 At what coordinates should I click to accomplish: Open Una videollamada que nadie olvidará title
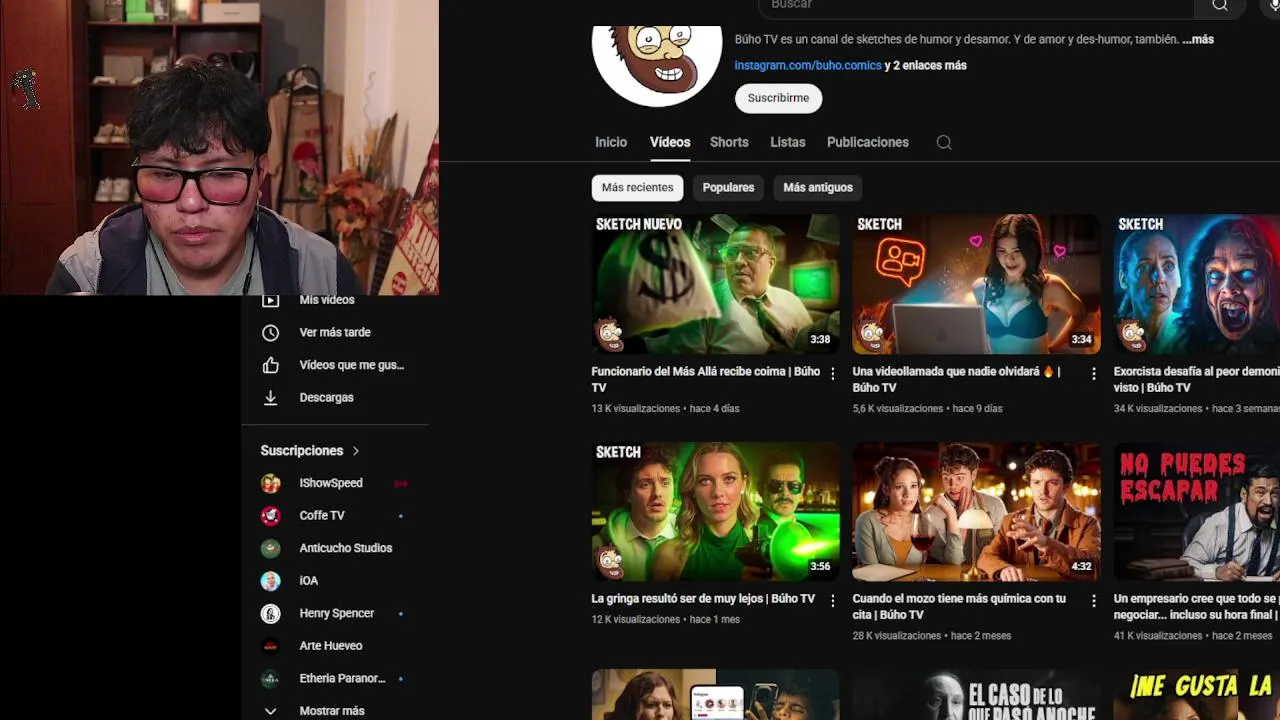click(x=956, y=379)
